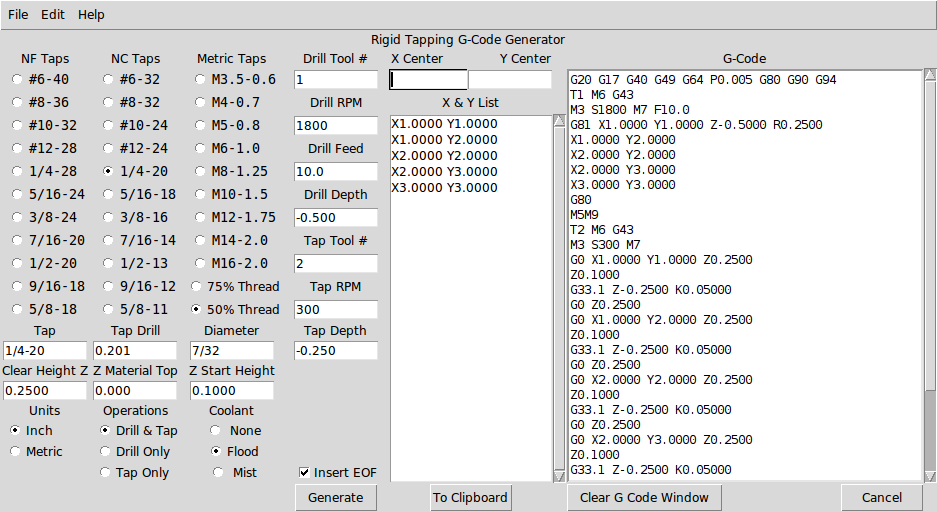Click scroll-up arrow of X & Y List
This screenshot has width=937, height=512.
[559, 121]
